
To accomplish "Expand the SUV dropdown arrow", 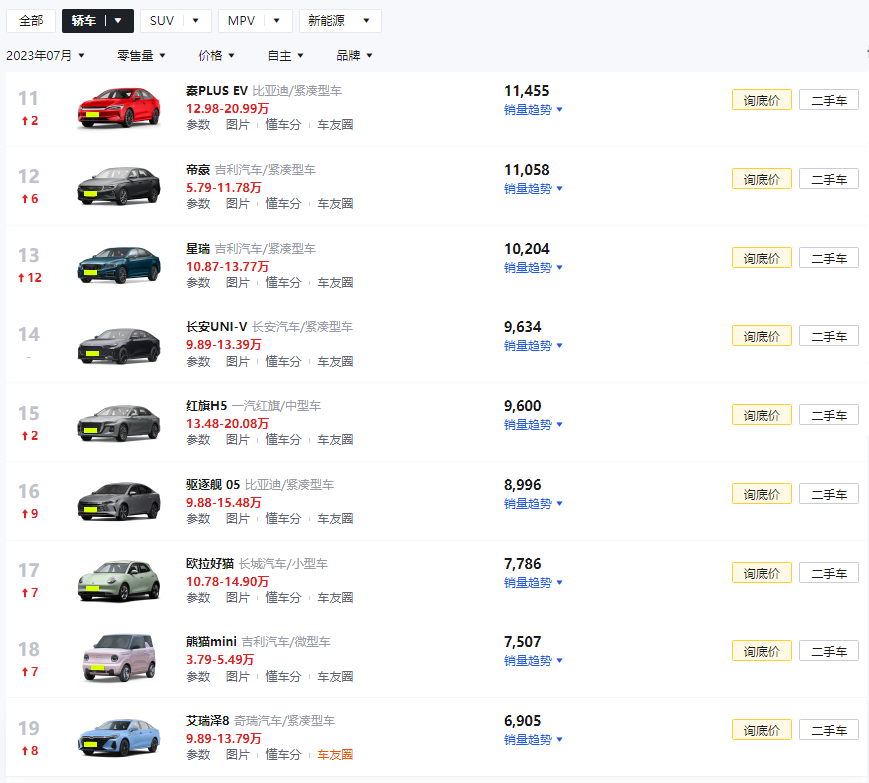I will pos(196,21).
